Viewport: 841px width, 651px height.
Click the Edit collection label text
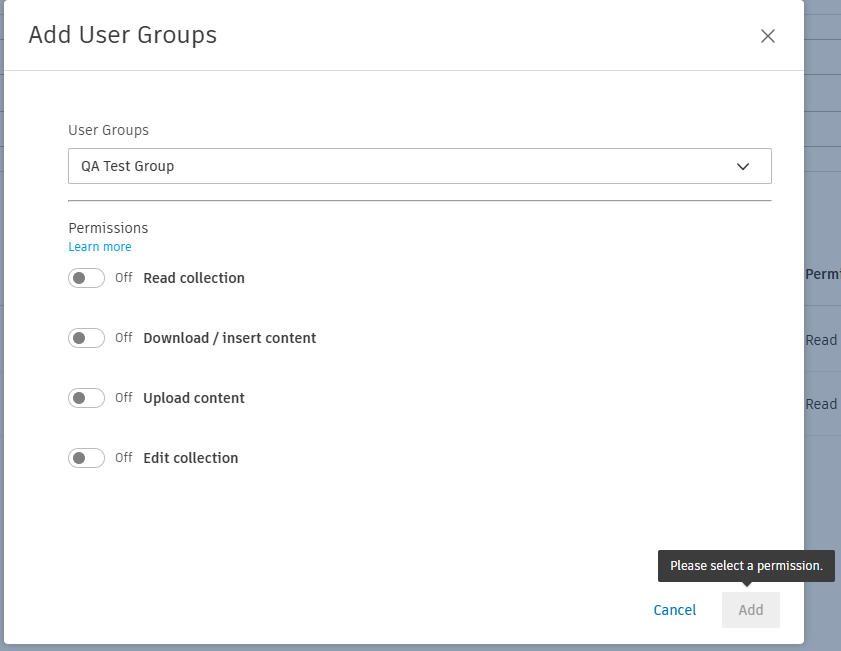point(191,458)
